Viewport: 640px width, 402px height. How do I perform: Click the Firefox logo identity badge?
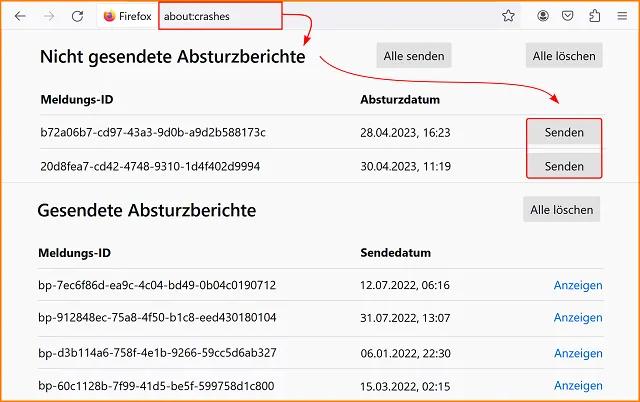pos(127,16)
